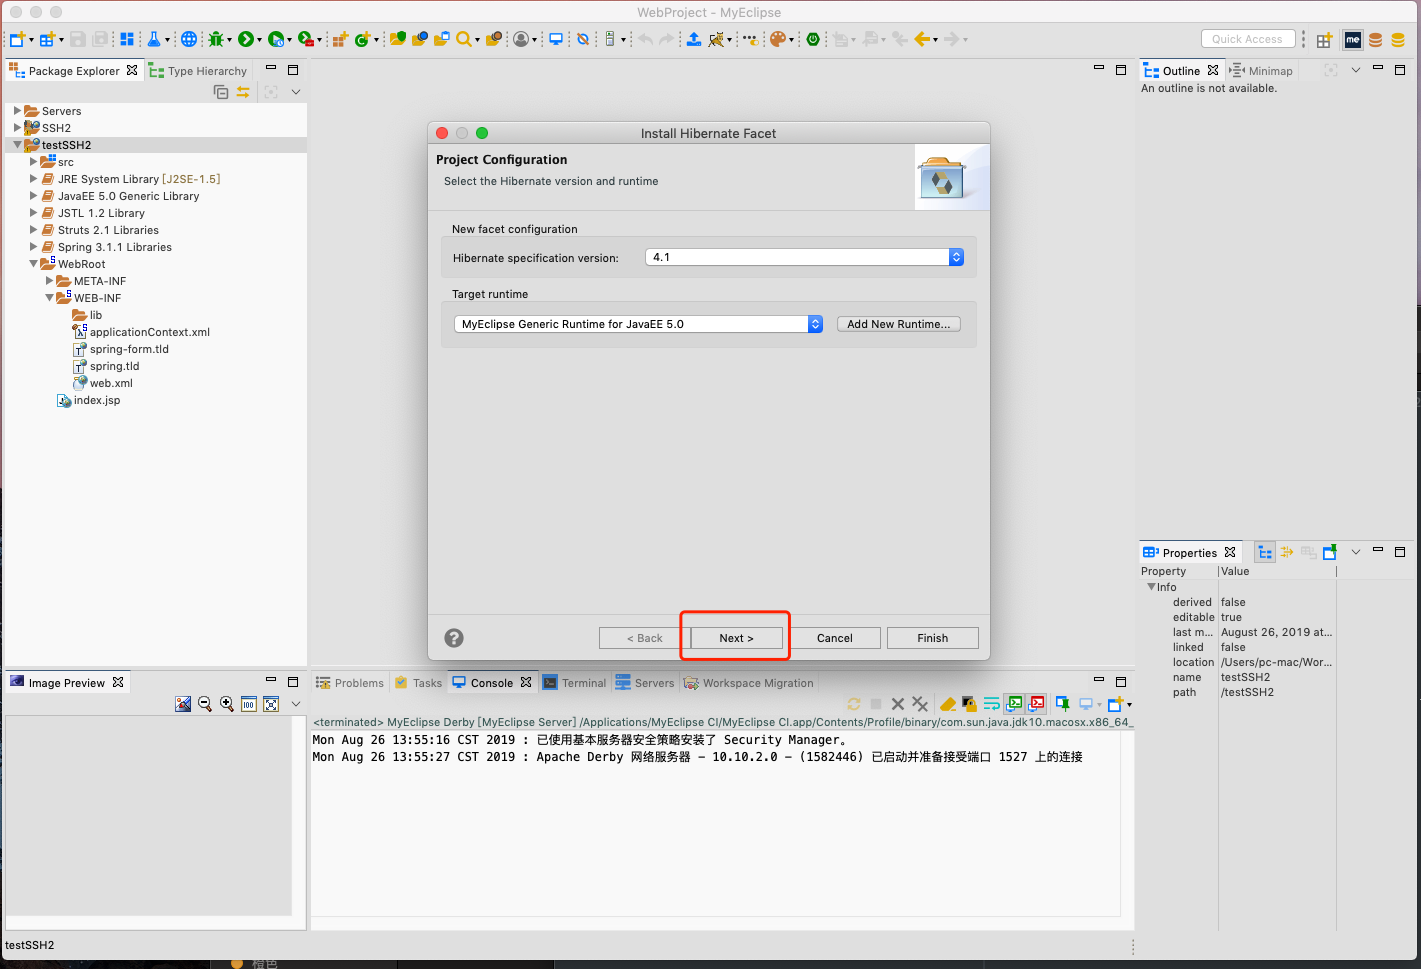Switch to the Servers tab
Screen dimensions: 1421x969
click(645, 683)
